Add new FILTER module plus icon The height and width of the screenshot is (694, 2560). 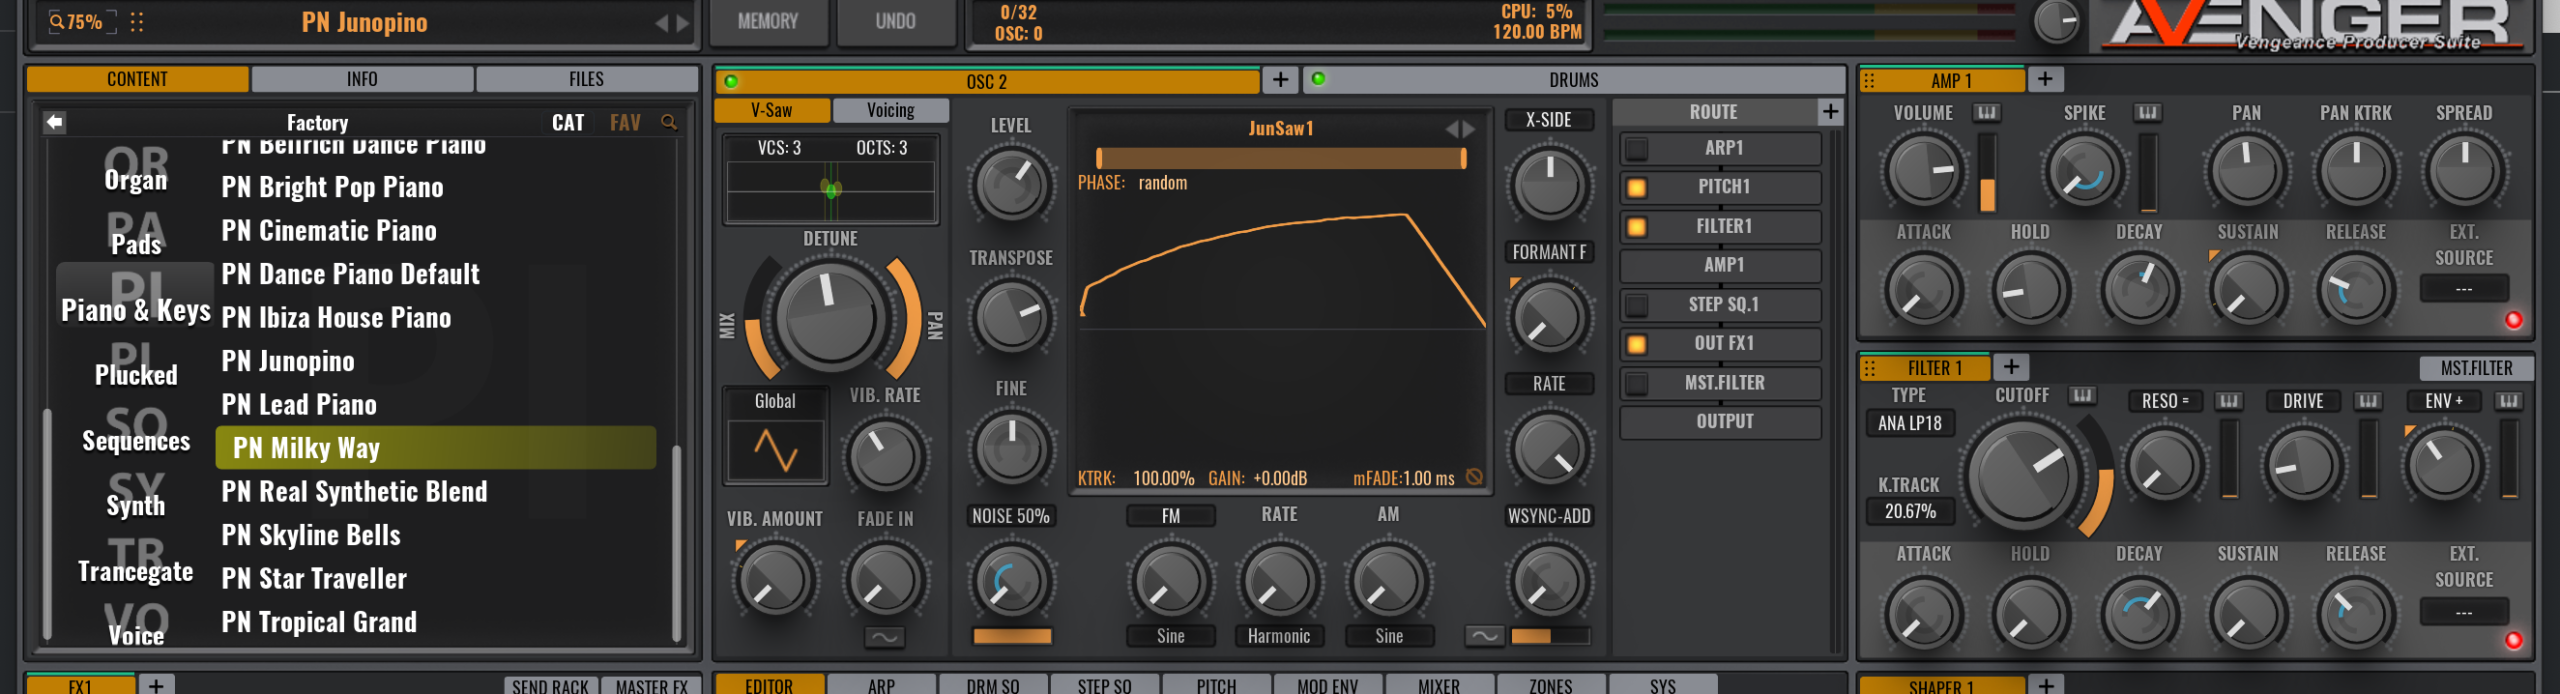[x=2011, y=367]
